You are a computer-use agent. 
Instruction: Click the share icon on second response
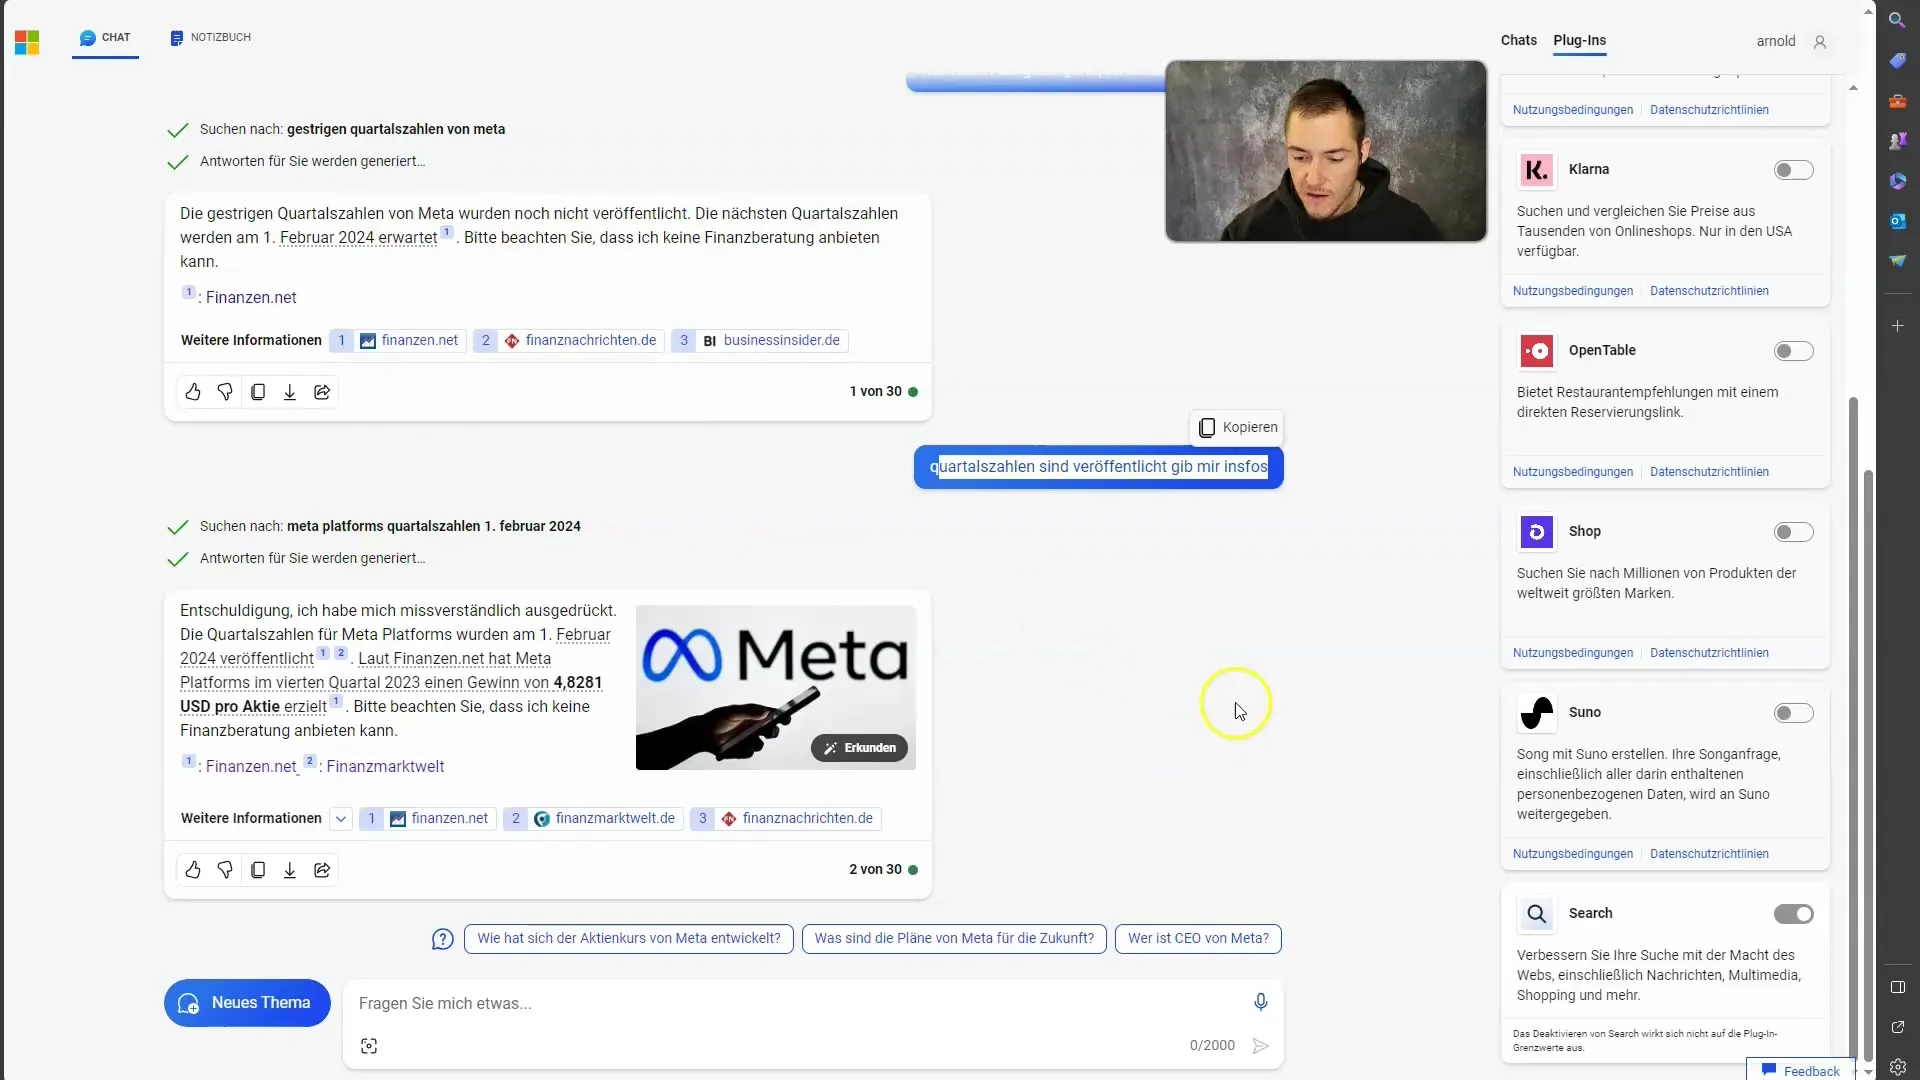[322, 869]
